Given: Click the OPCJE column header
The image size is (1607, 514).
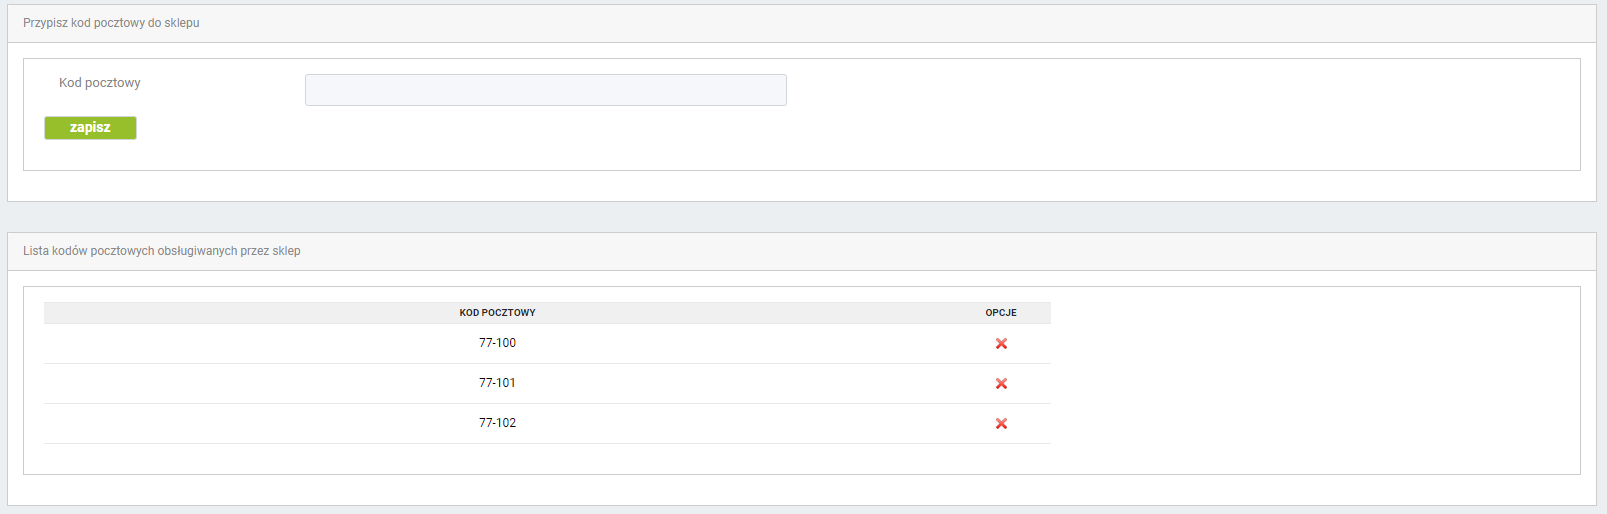Looking at the screenshot, I should (1001, 313).
